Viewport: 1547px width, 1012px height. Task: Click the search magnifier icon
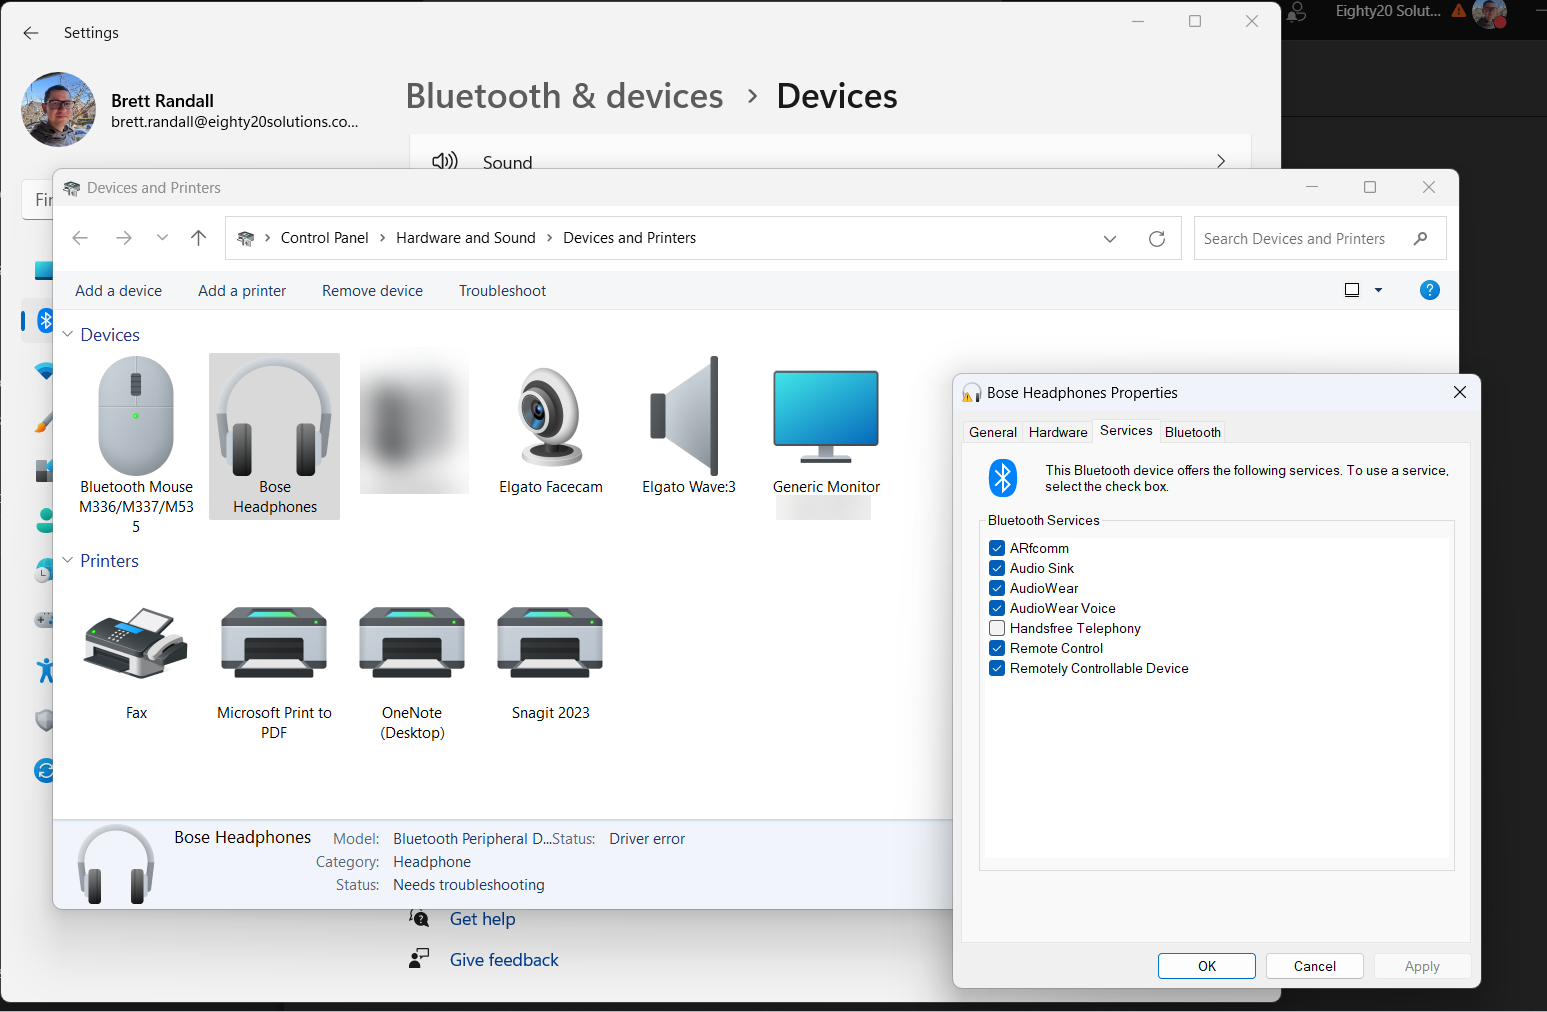point(1420,238)
